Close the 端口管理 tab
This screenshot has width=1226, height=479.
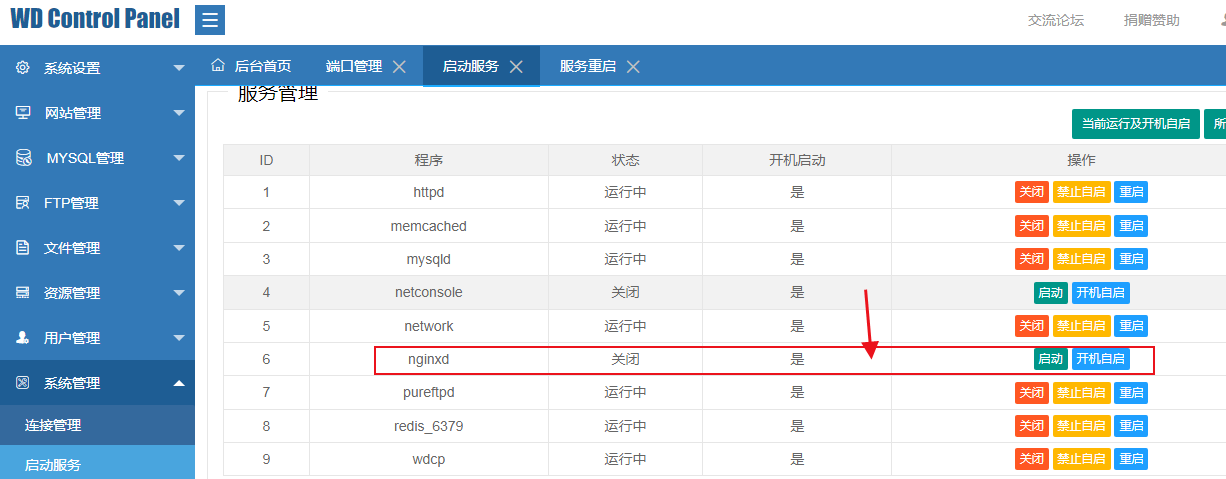click(x=399, y=67)
